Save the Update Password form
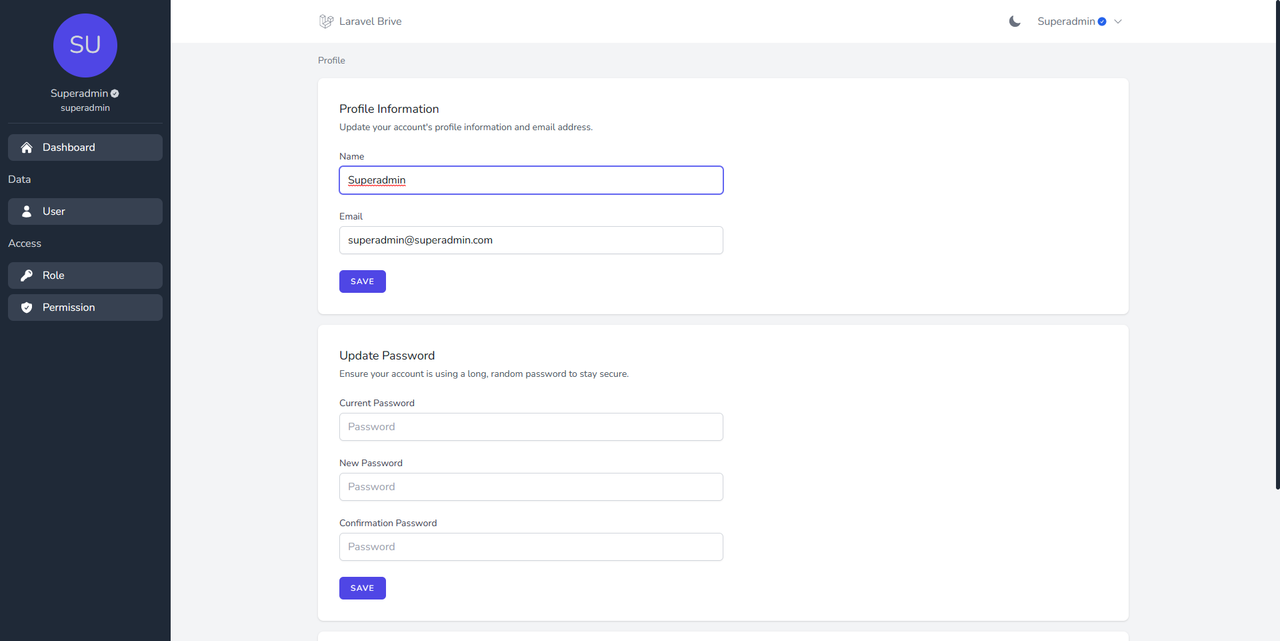The width and height of the screenshot is (1280, 641). pos(362,588)
